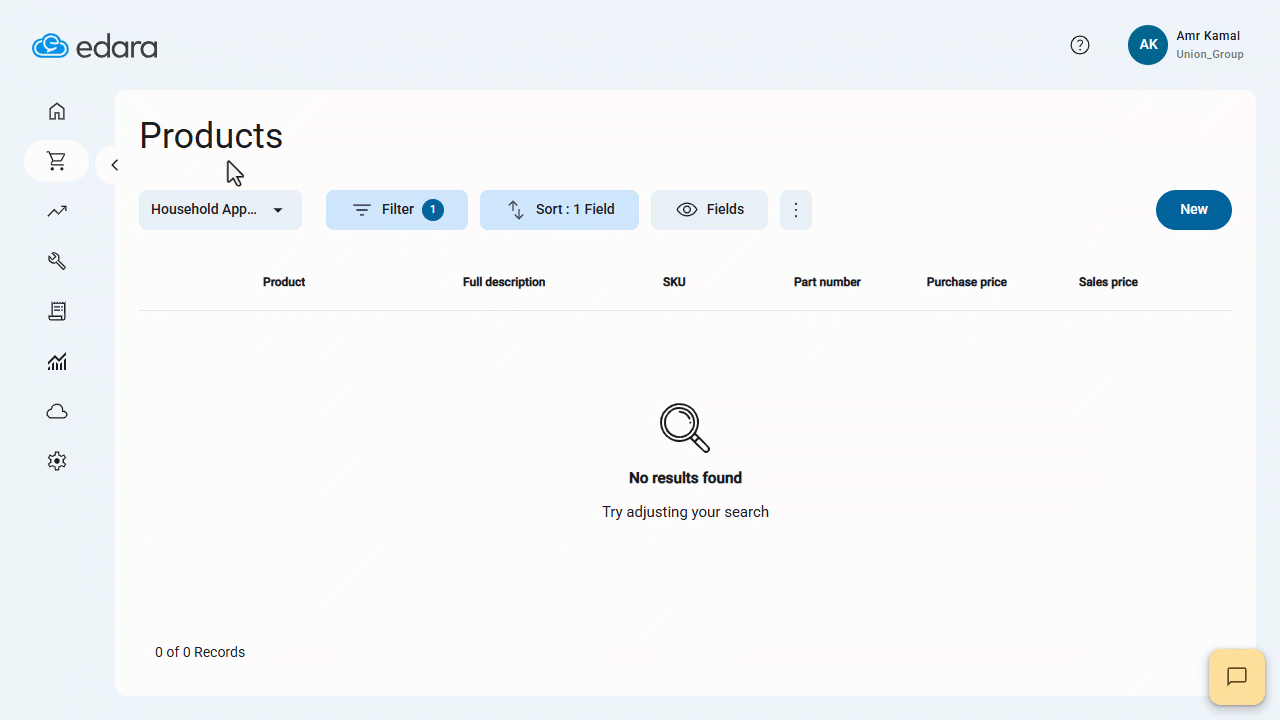Open the trending chart sidebar icon

[x=57, y=211]
